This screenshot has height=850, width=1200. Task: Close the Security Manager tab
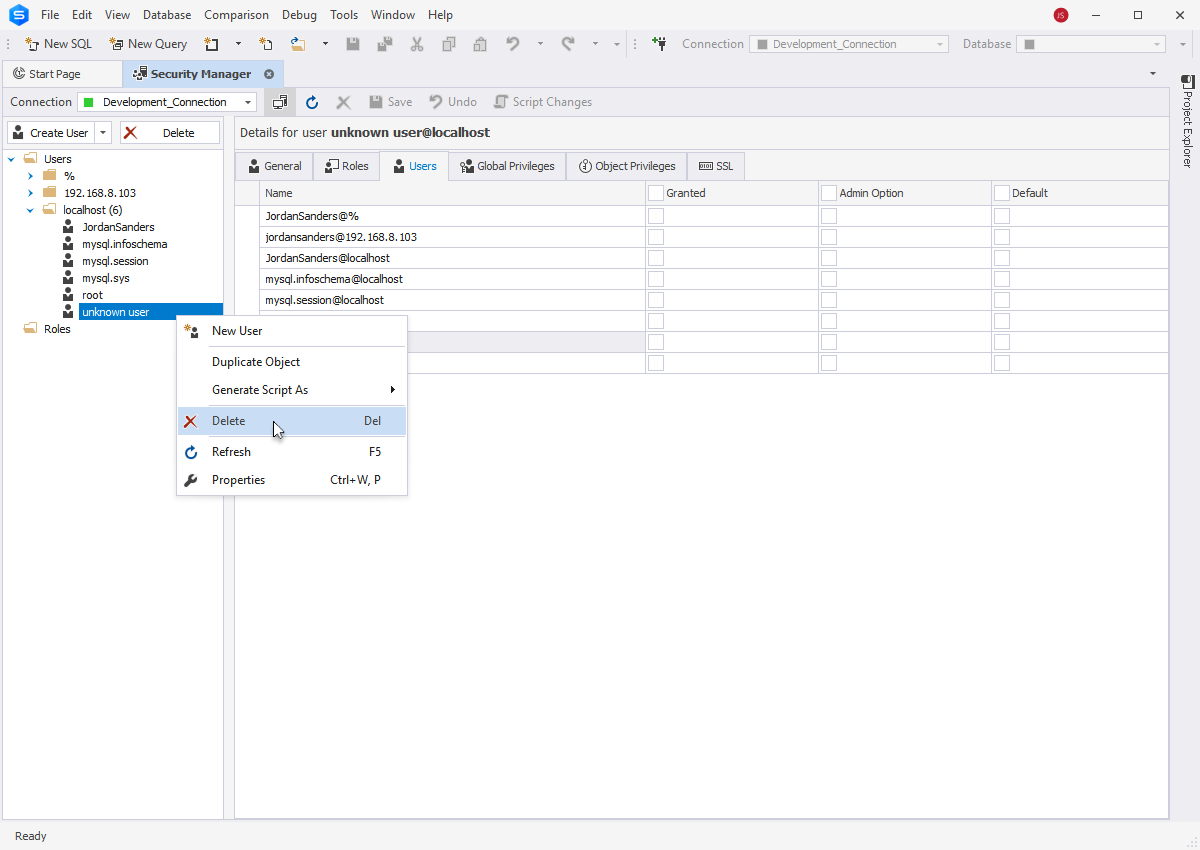269,74
